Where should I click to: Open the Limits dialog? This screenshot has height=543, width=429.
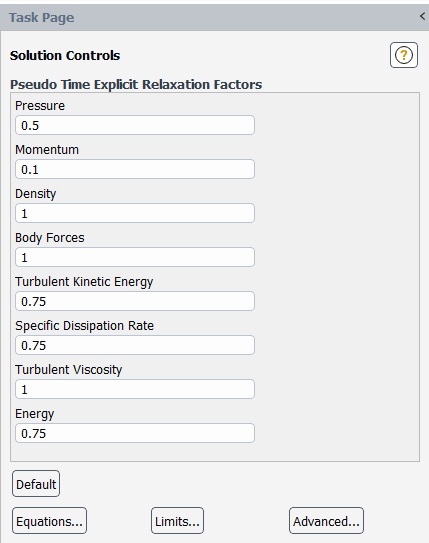(177, 521)
